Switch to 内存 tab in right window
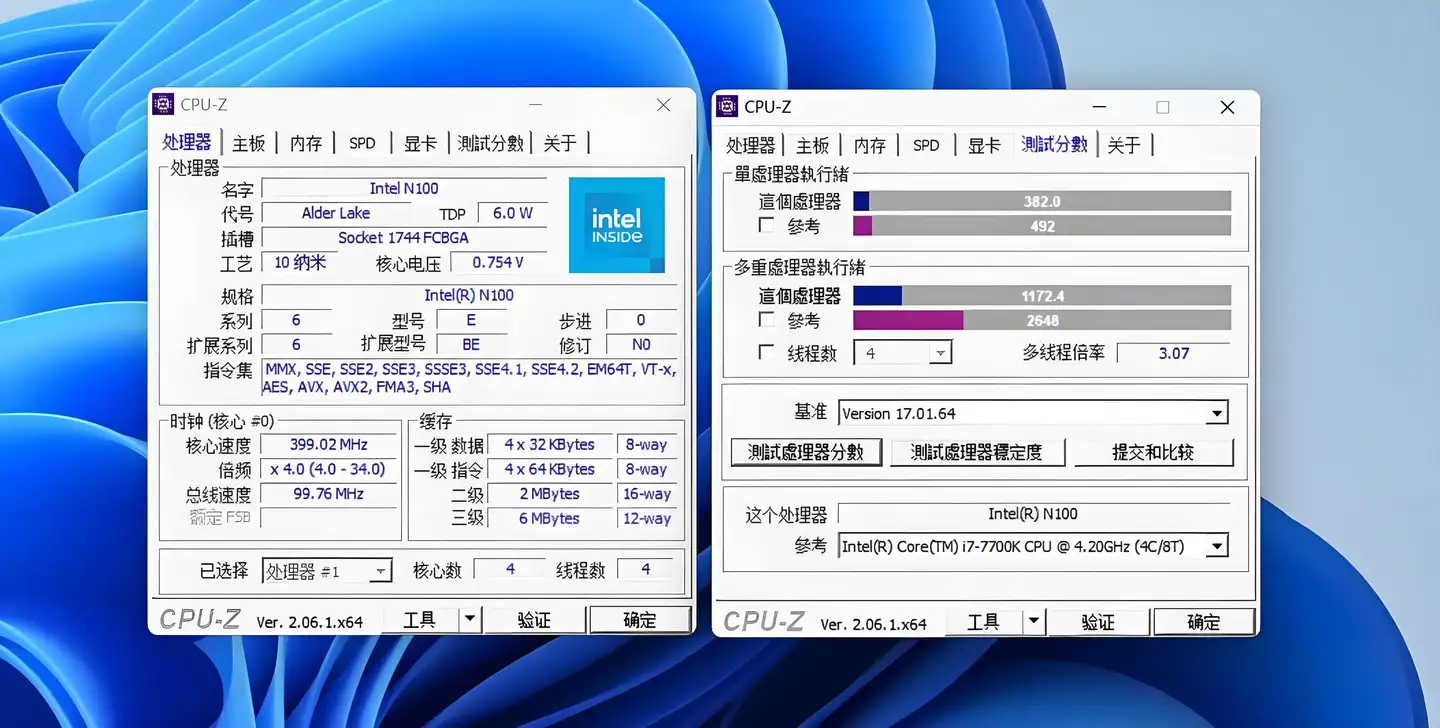Image resolution: width=1440 pixels, height=728 pixels. tap(870, 145)
